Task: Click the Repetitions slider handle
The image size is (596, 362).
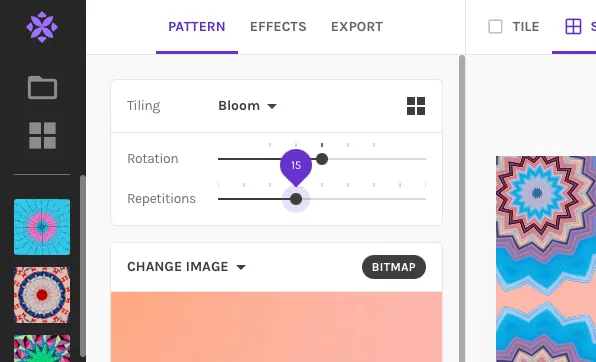Action: 296,199
